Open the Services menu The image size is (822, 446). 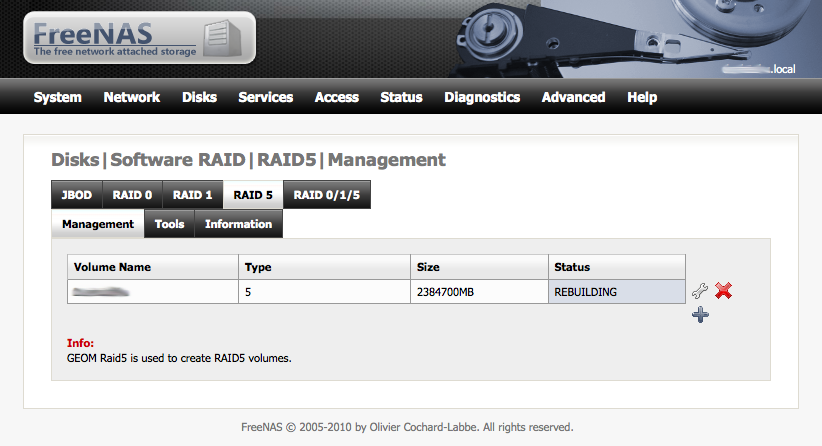click(x=265, y=97)
